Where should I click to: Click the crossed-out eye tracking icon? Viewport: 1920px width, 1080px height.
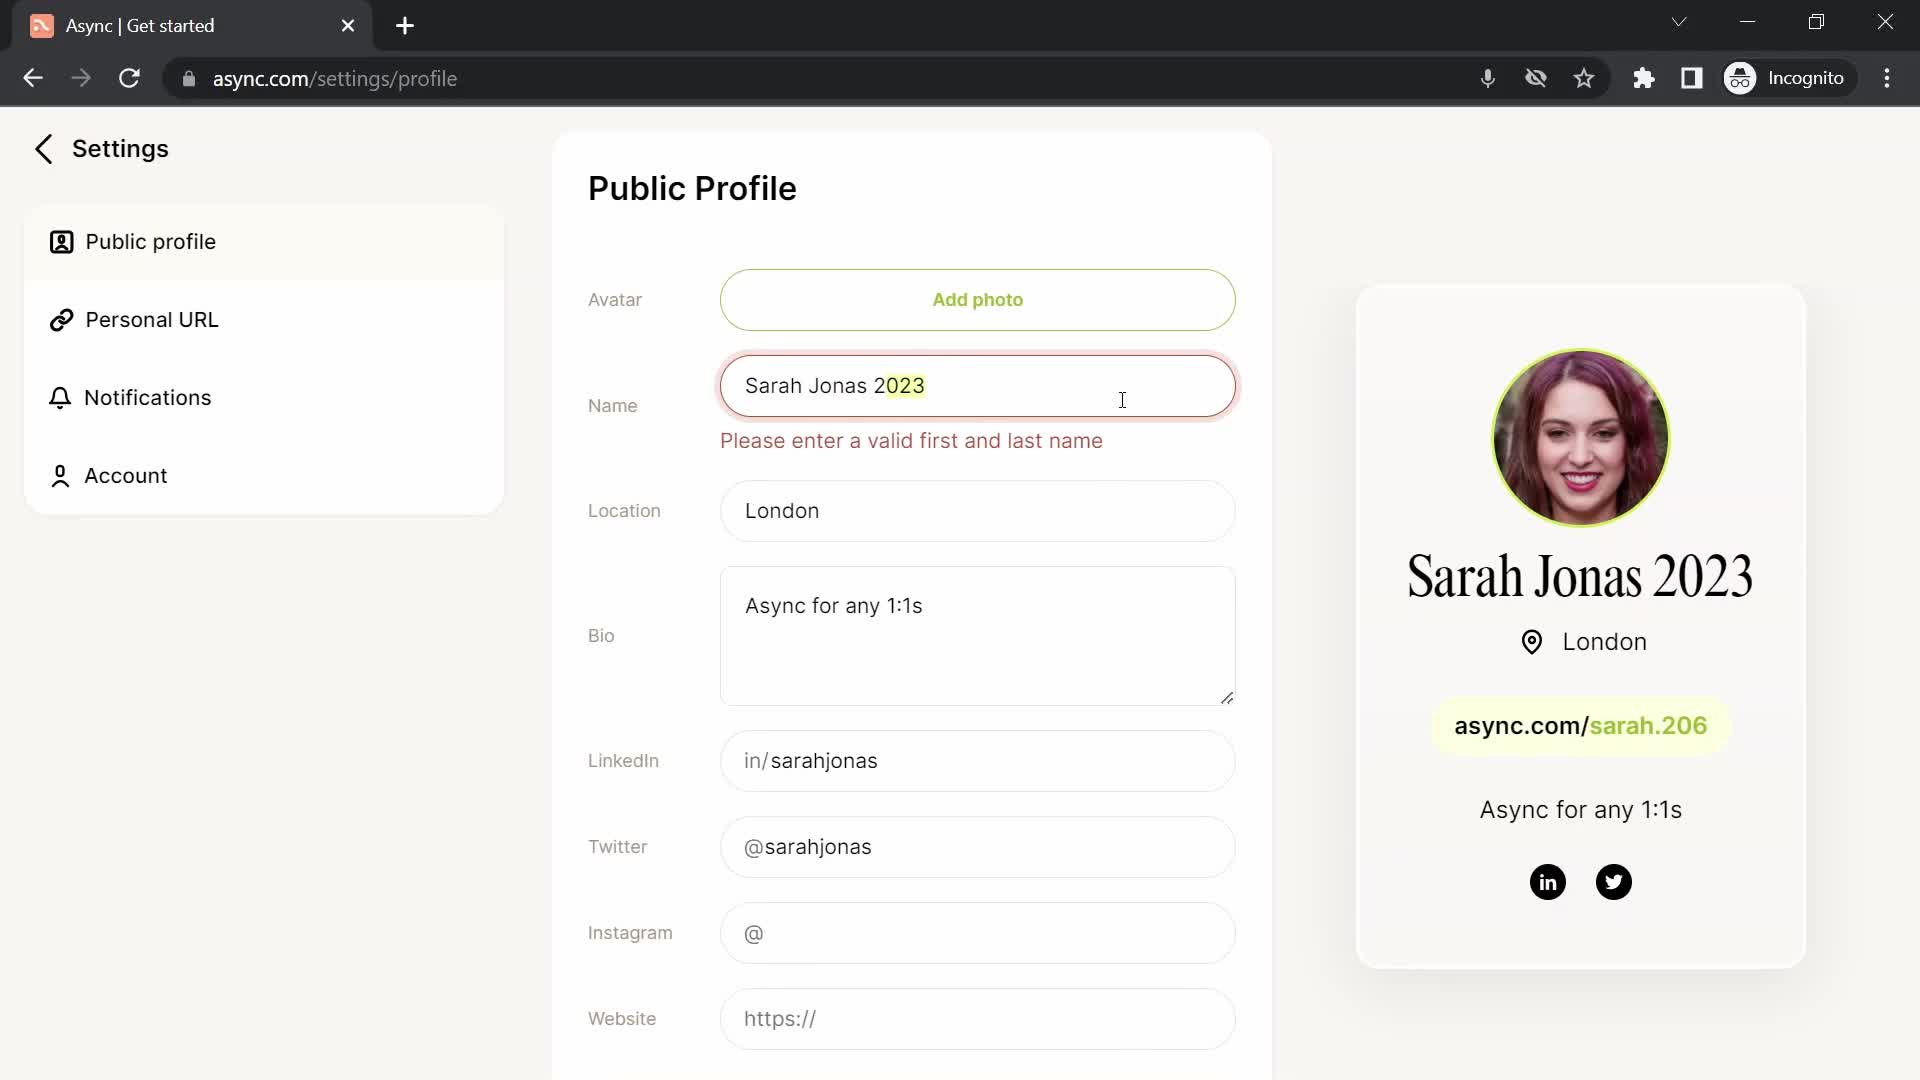click(1536, 78)
